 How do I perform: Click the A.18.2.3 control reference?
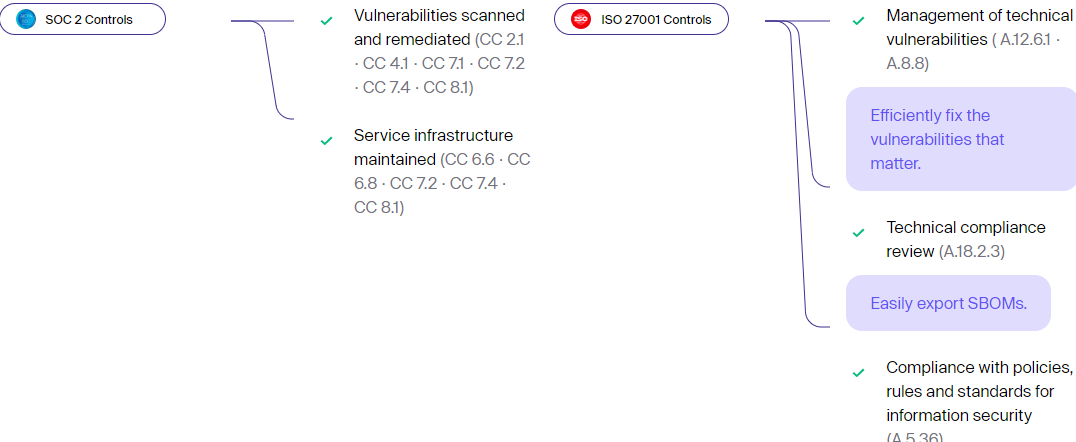pyautogui.click(x=970, y=251)
